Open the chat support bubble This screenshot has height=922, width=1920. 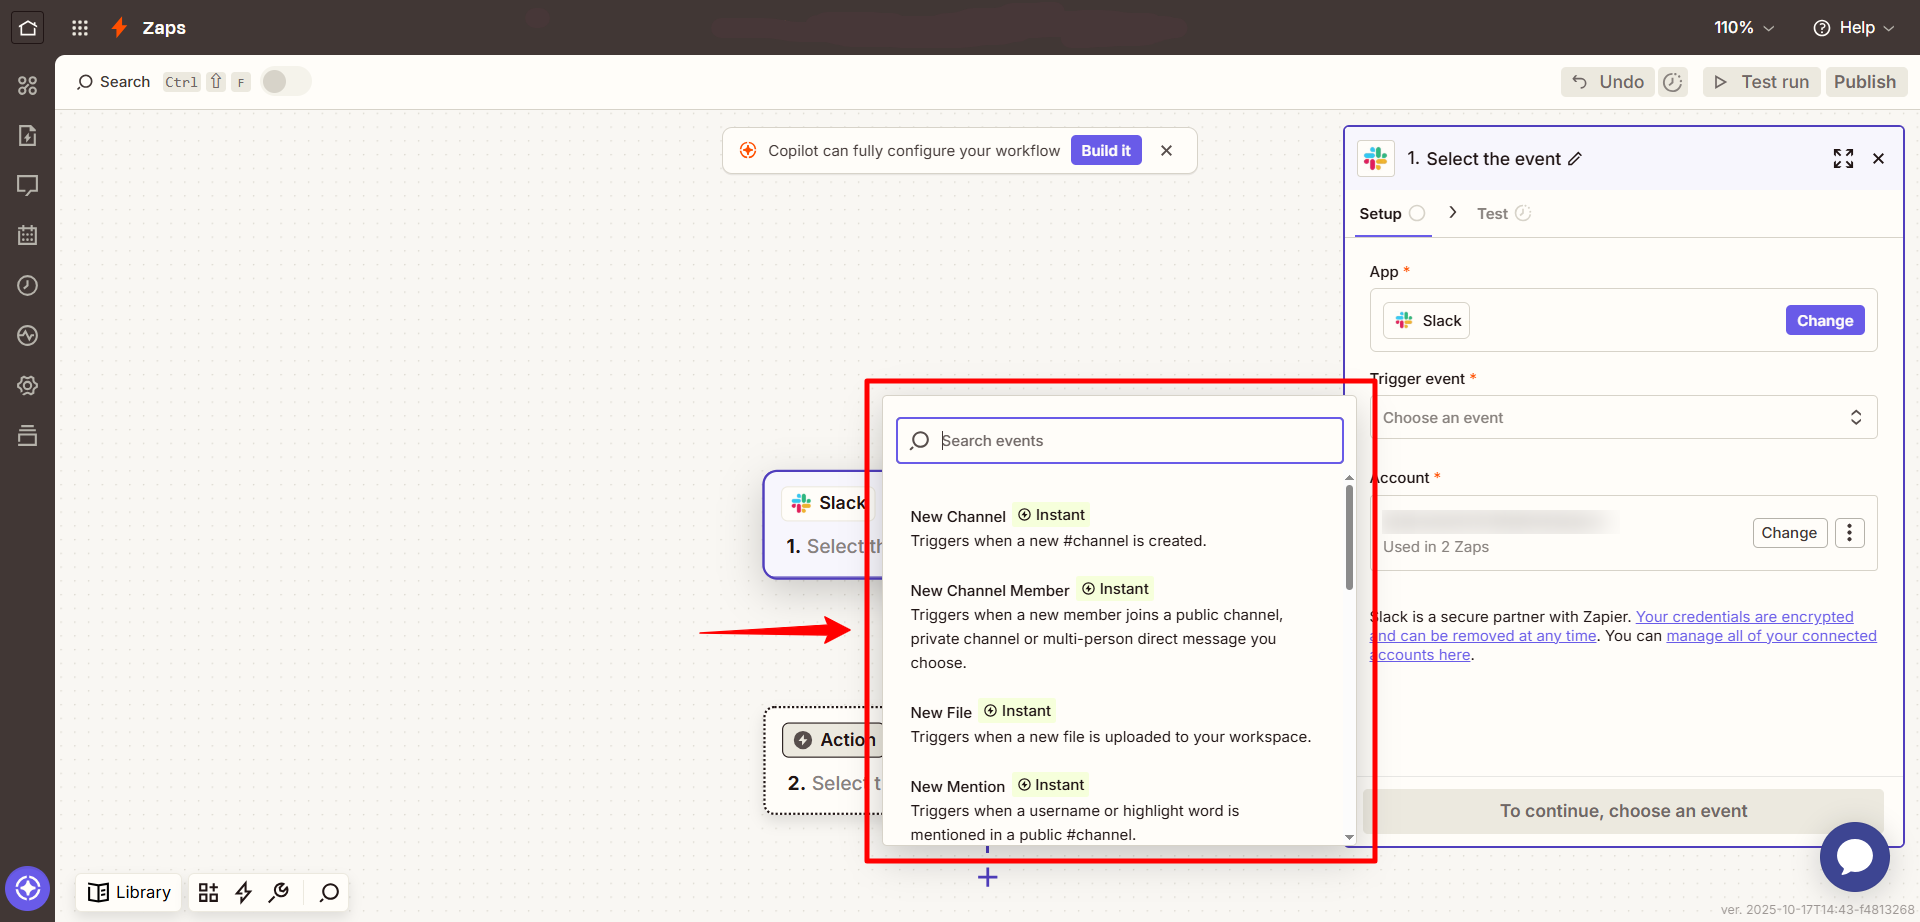[x=1854, y=857]
